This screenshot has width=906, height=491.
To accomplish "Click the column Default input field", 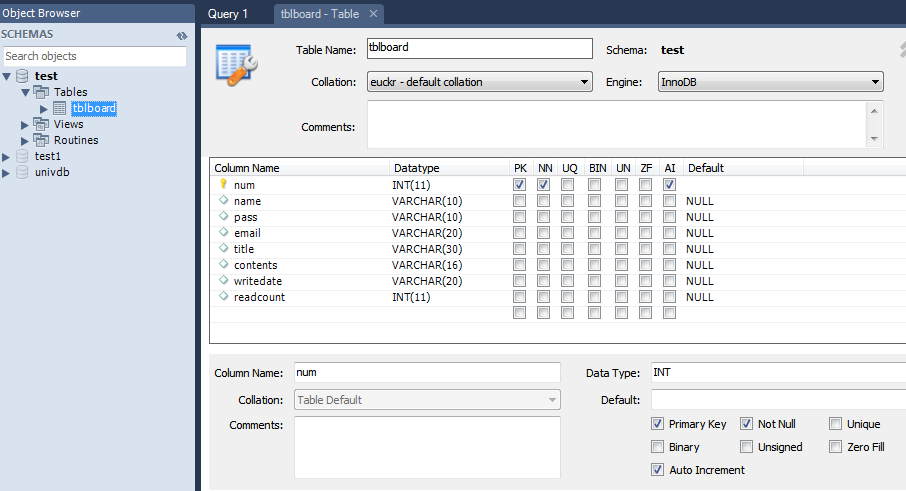I will [778, 400].
